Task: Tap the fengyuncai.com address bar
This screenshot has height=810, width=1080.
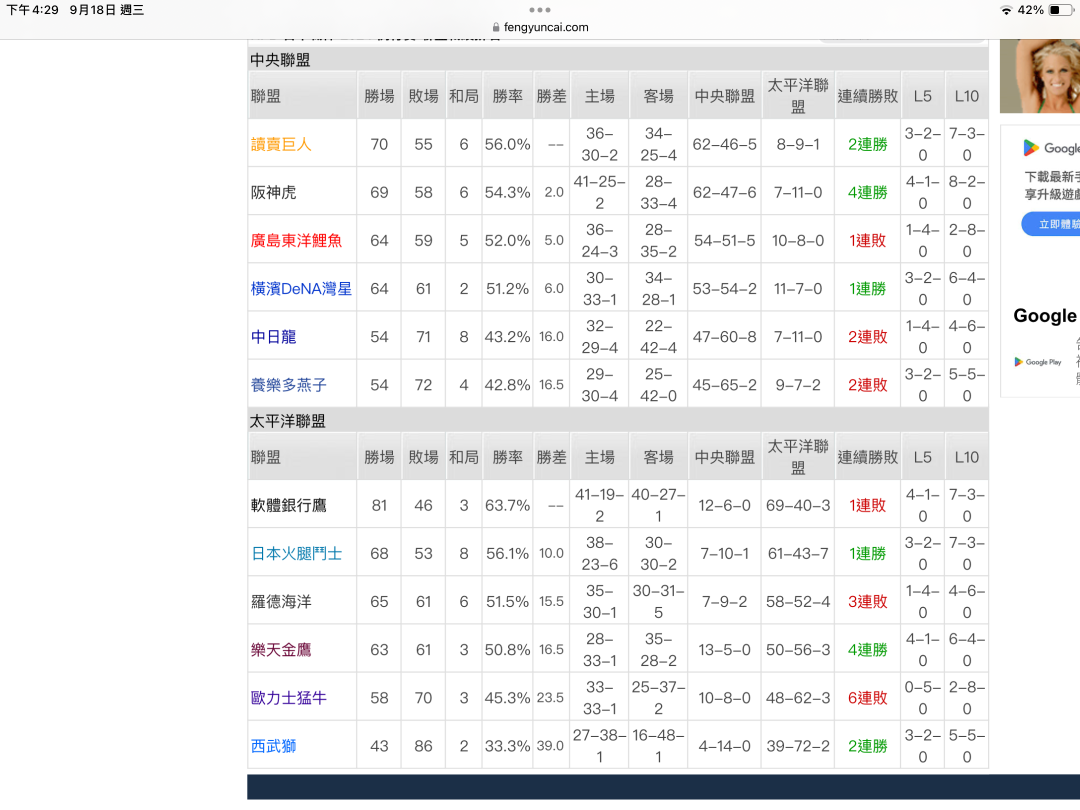Action: click(540, 28)
